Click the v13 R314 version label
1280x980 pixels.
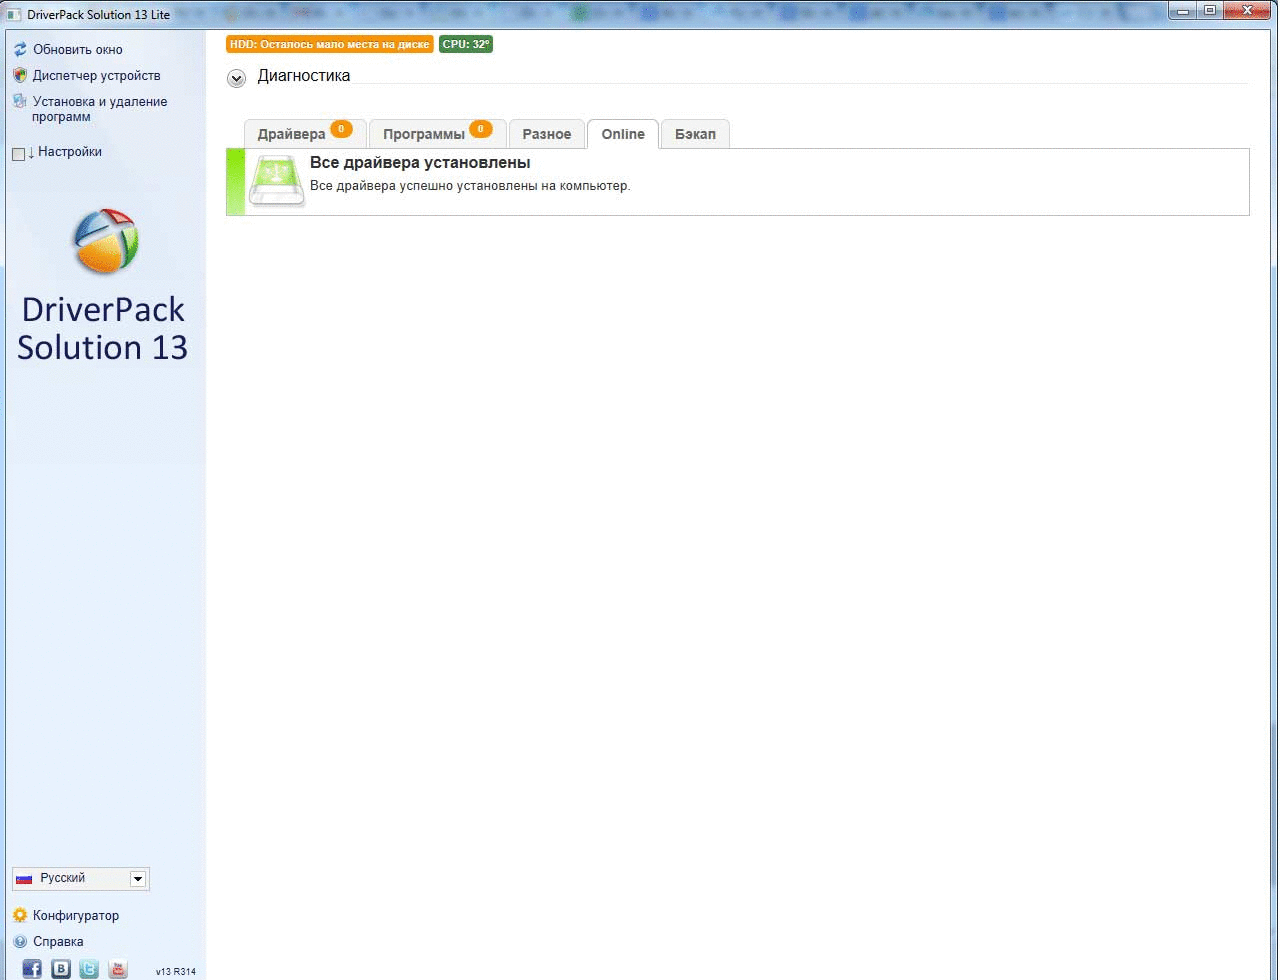coord(176,971)
